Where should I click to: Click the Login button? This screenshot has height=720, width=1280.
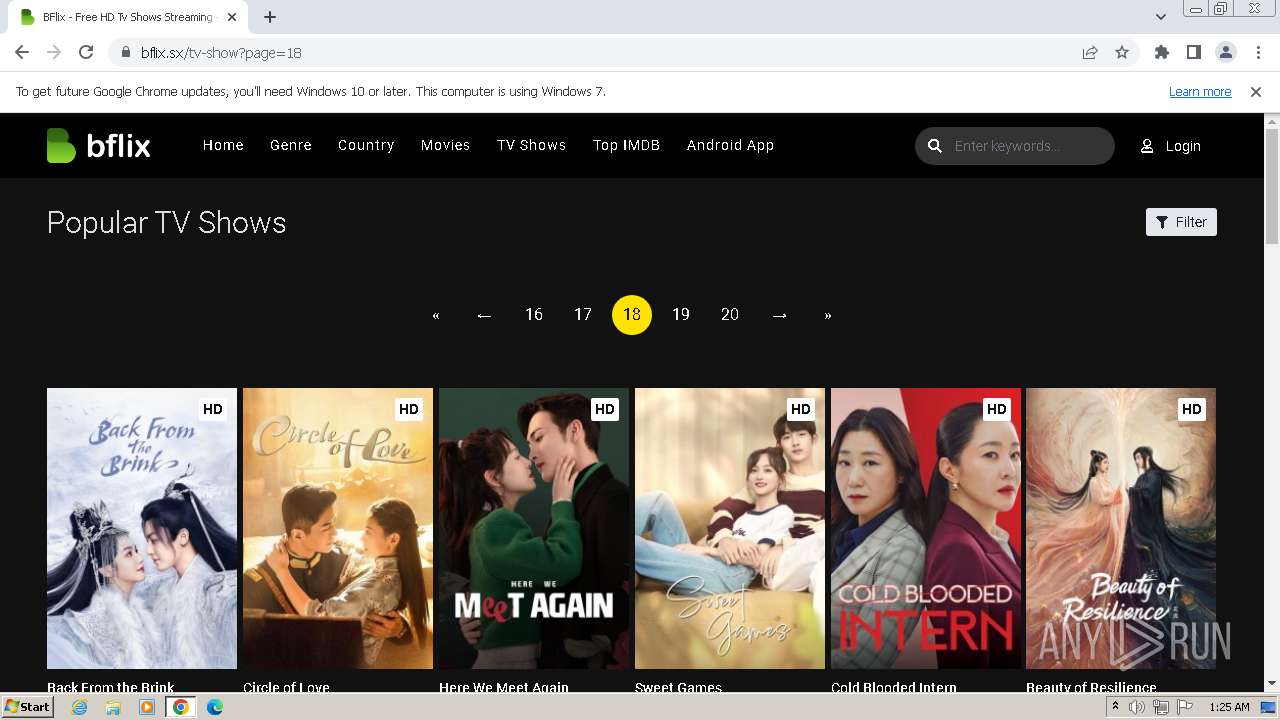(1171, 146)
